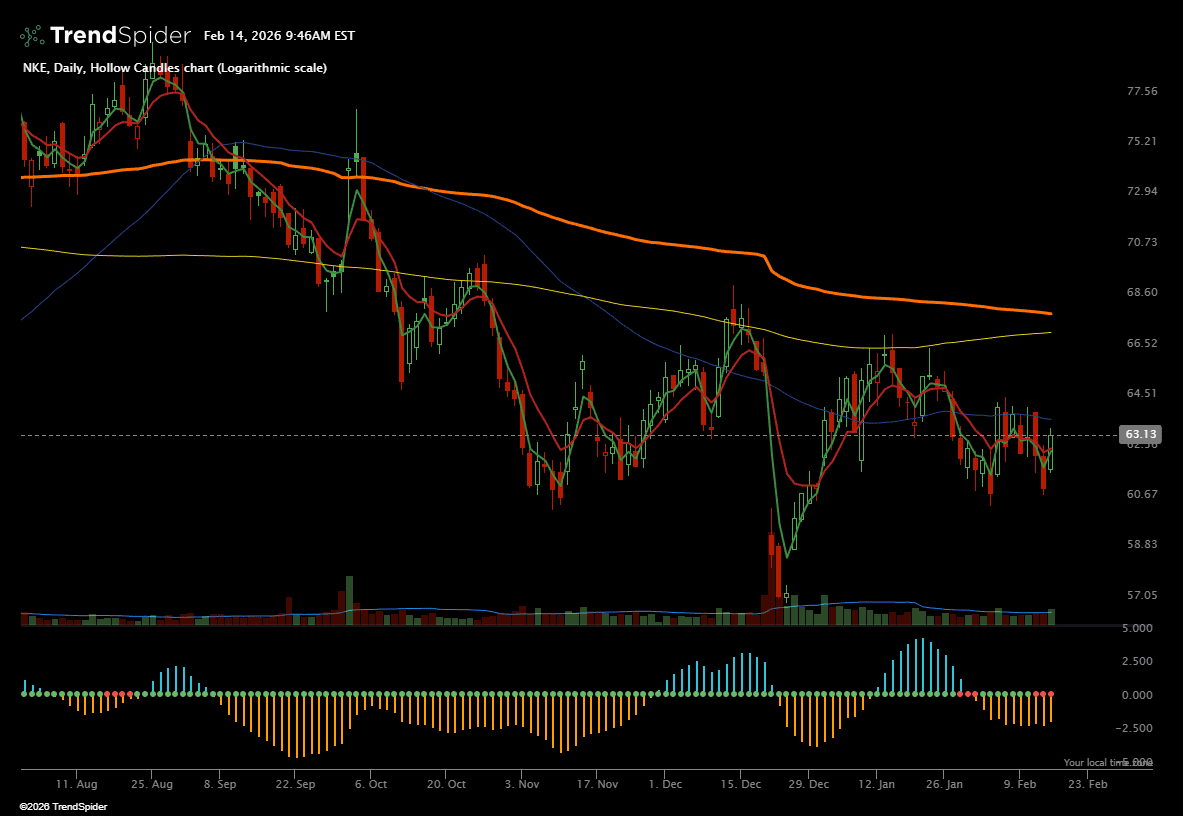Viewport: 1183px width, 816px height.
Task: Click the ©2026 TrendSpider copyright text
Action: pyautogui.click(x=63, y=806)
